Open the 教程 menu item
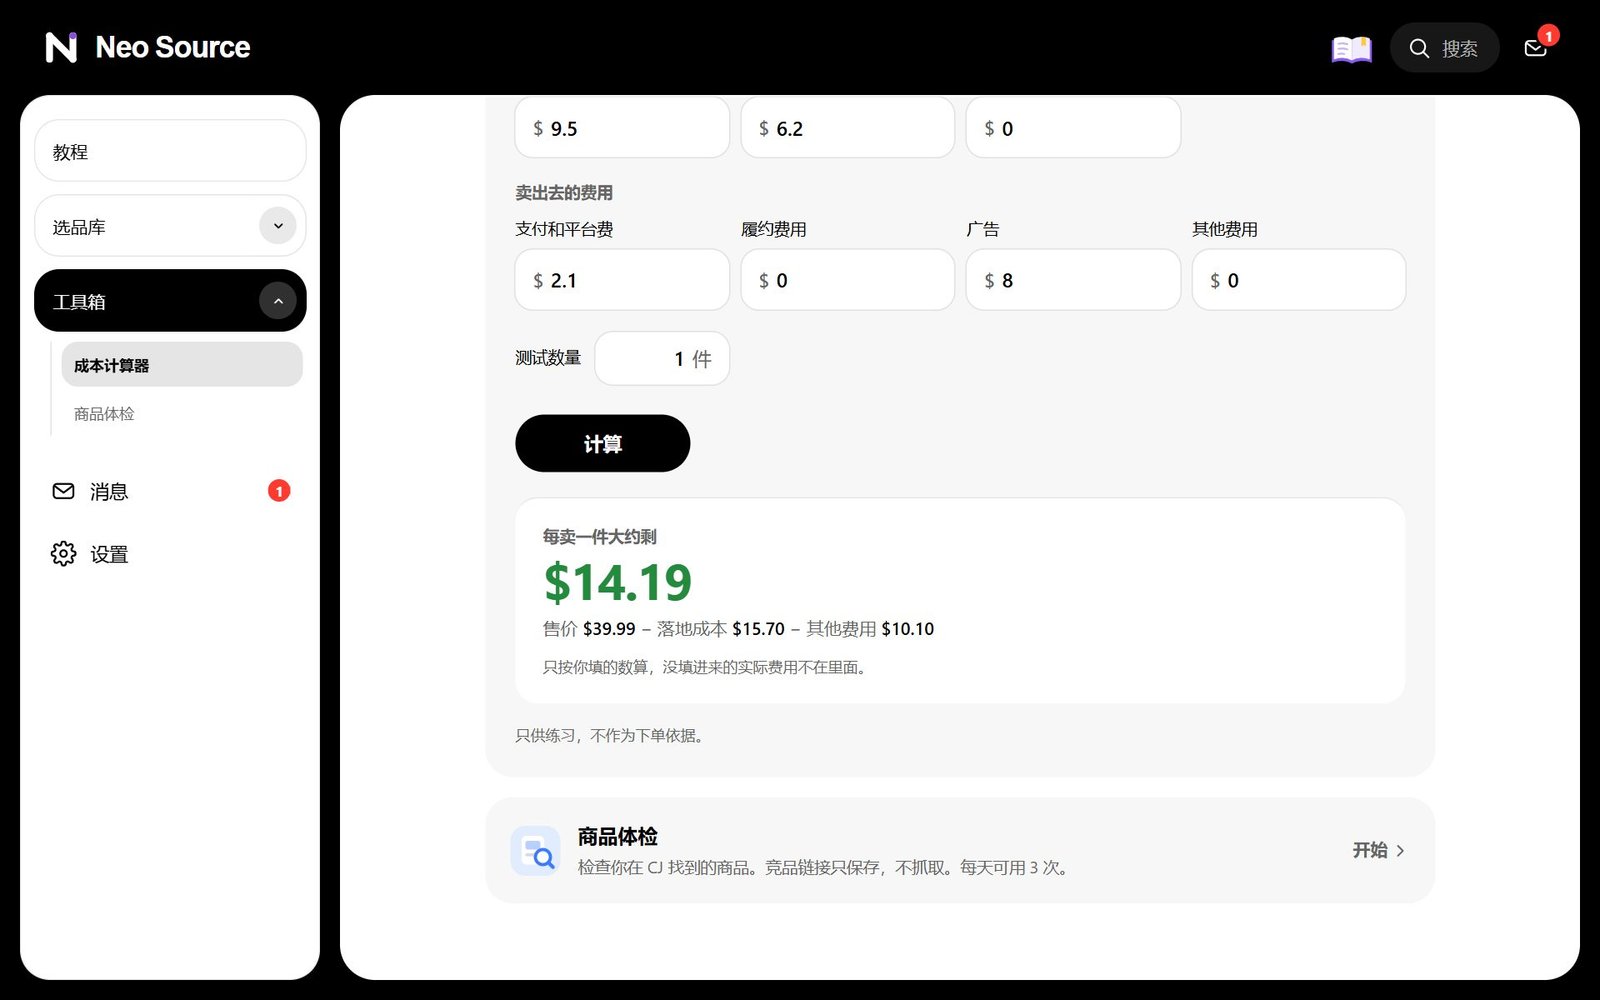 point(170,151)
